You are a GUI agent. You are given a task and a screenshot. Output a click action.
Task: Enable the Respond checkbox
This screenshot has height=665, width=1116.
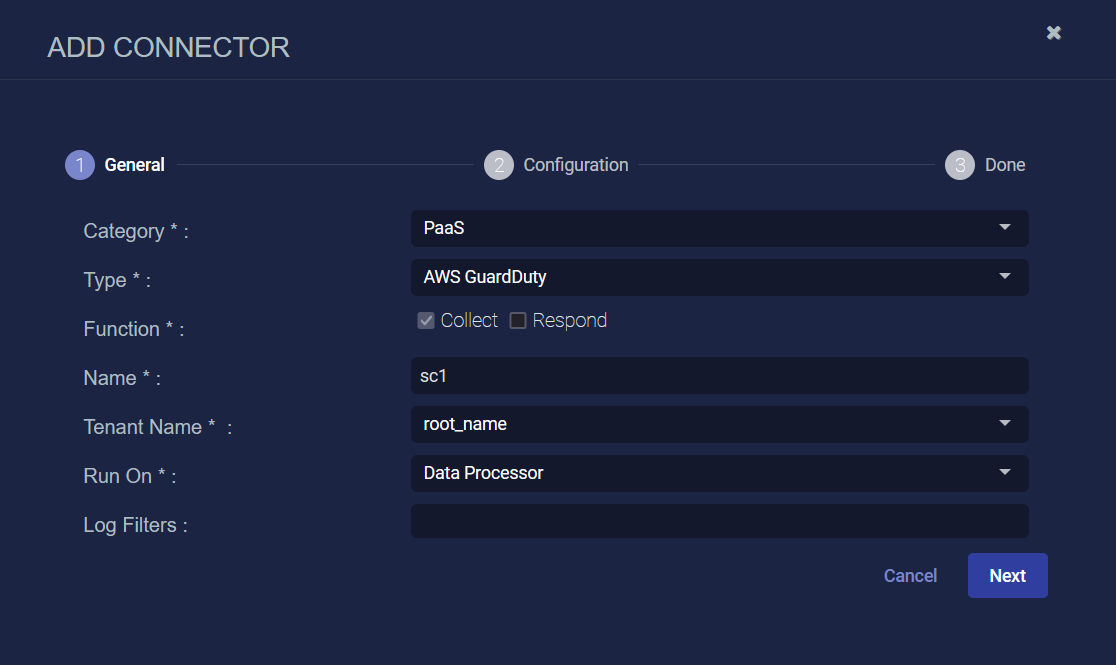pyautogui.click(x=518, y=320)
